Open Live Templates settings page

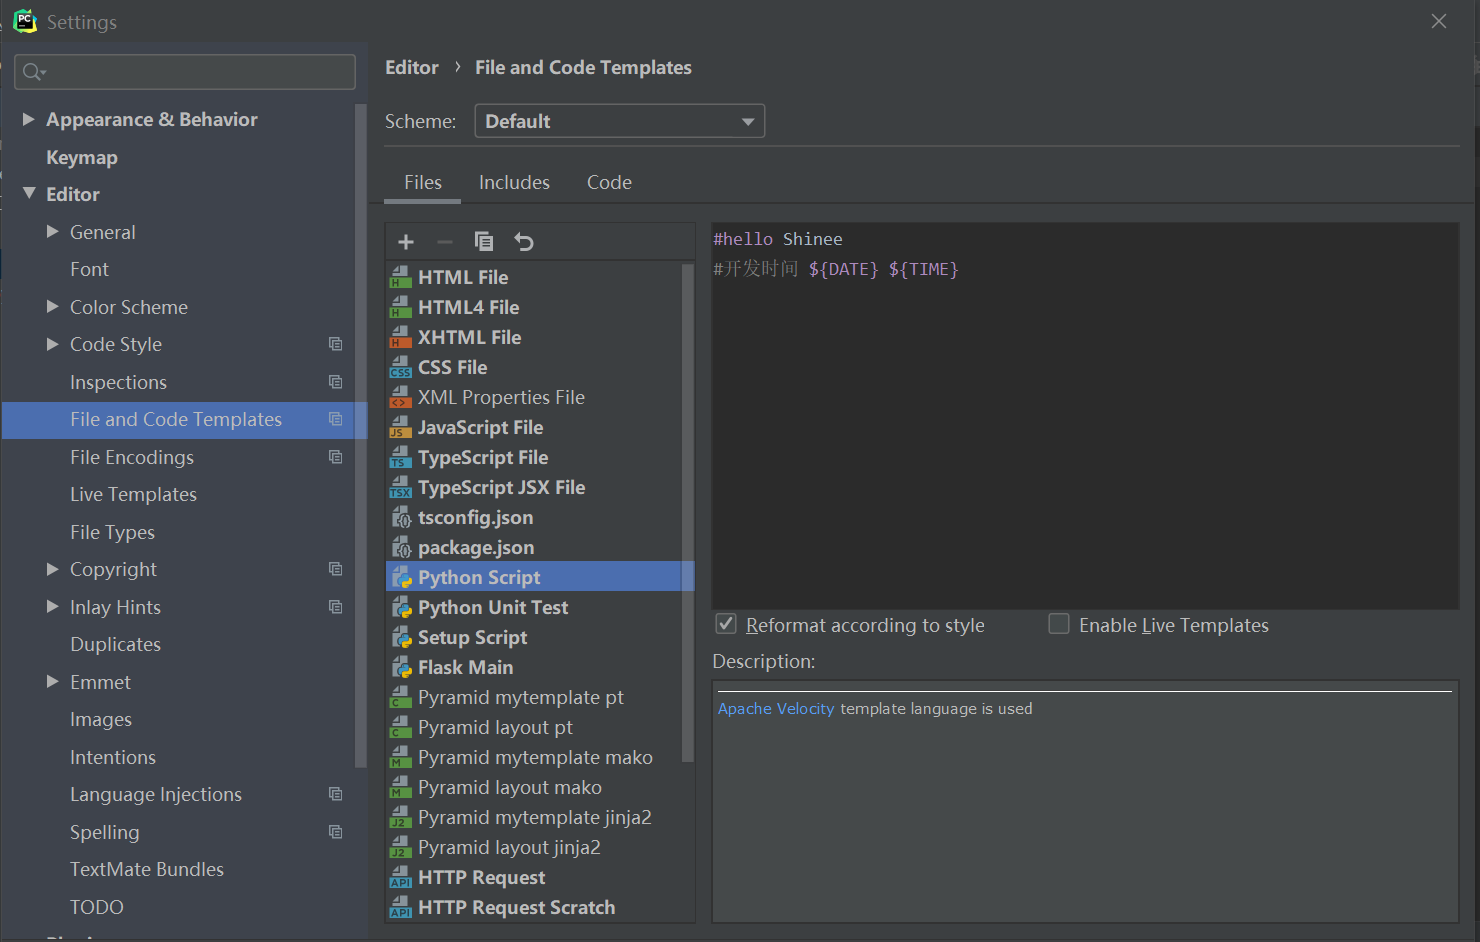point(133,494)
